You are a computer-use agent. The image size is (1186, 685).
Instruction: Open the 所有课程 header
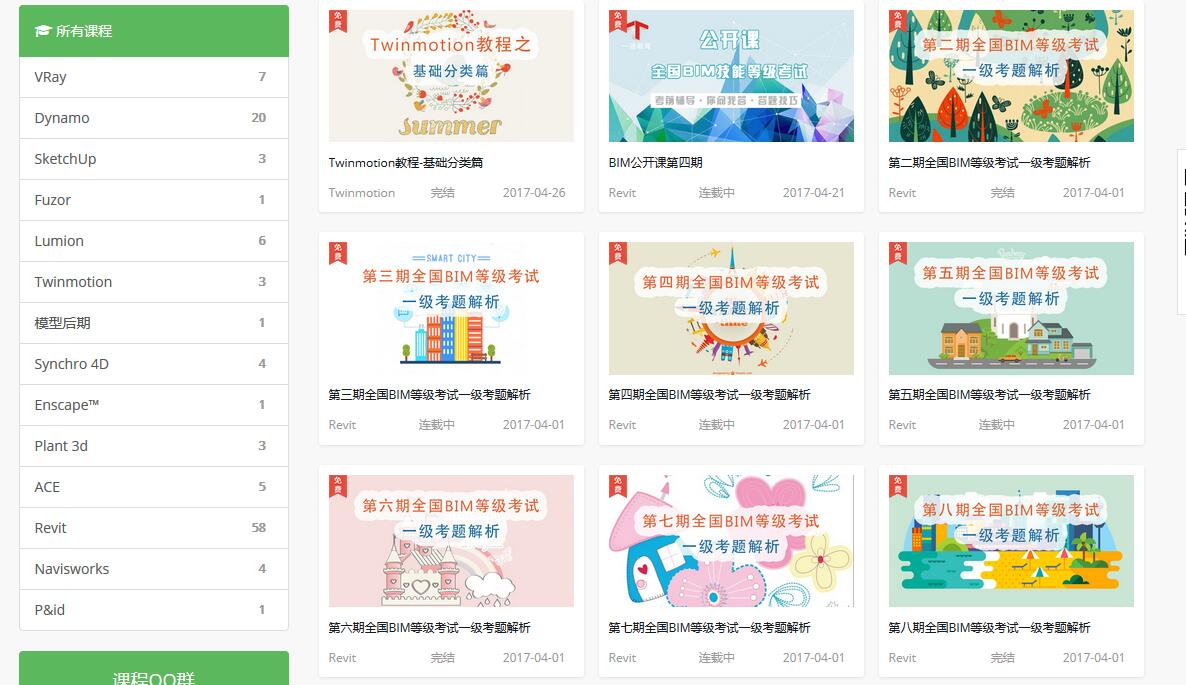154,31
